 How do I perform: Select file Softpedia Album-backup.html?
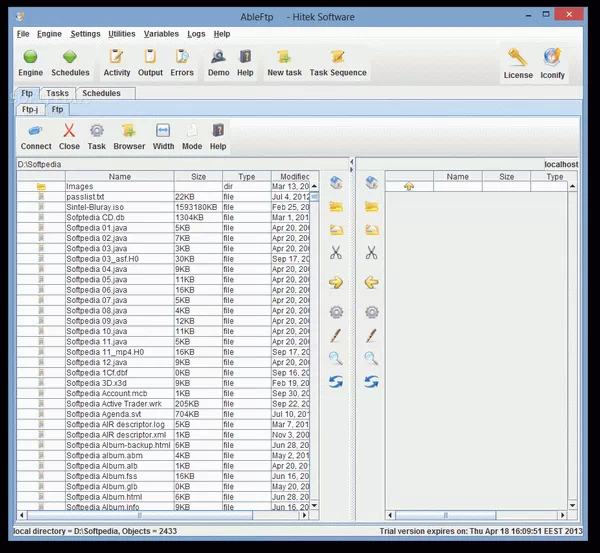point(163,445)
